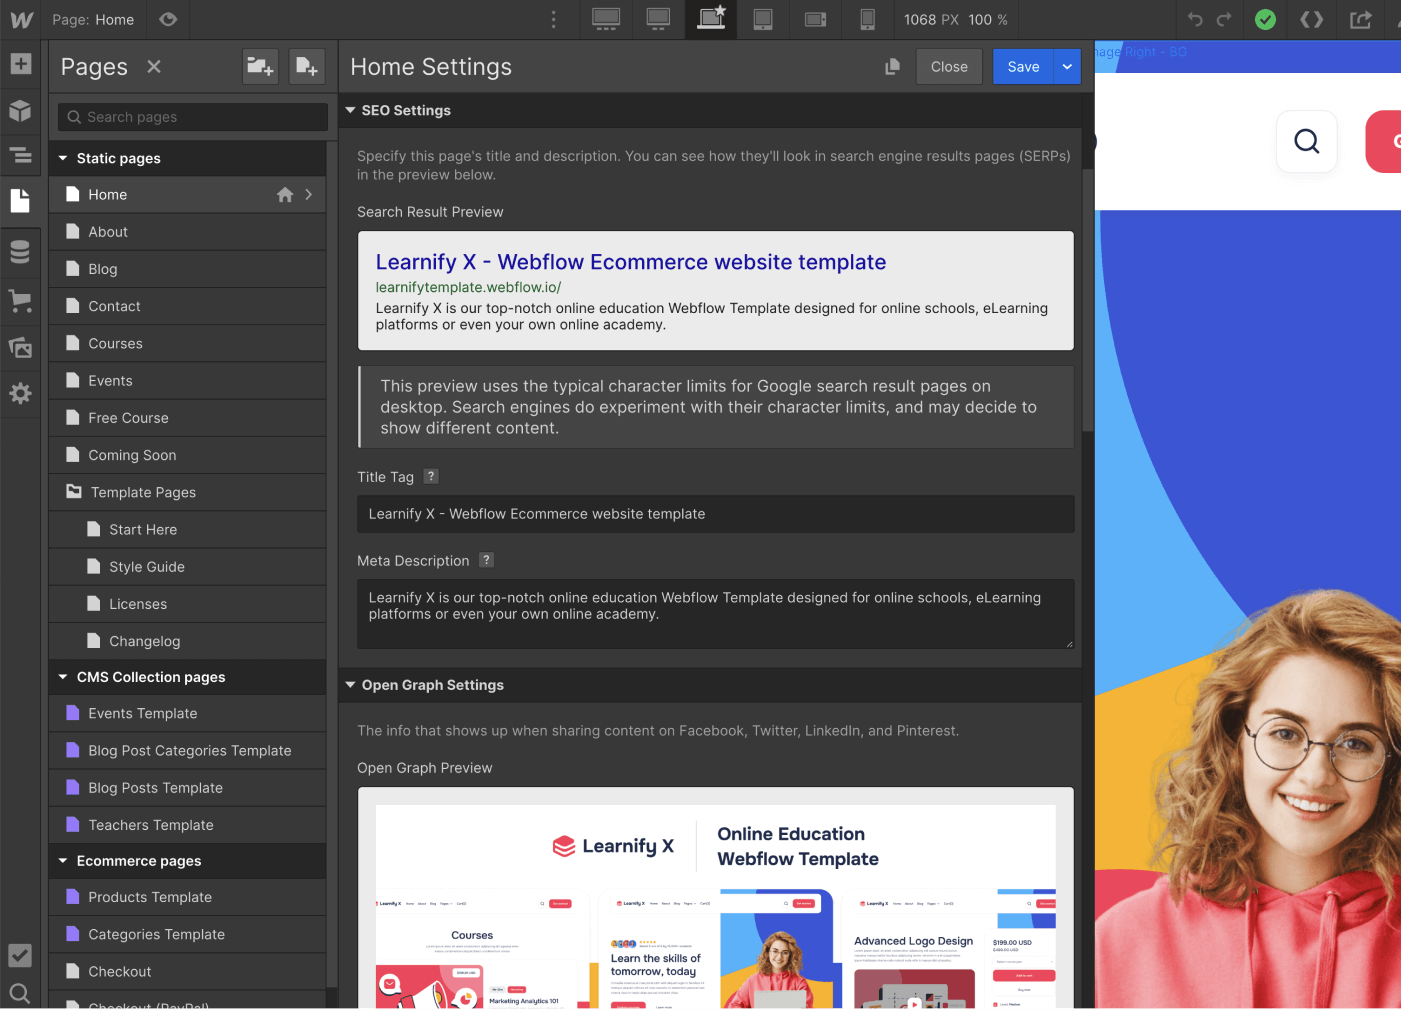Screen dimensions: 1401x1009
Task: Switch to the mobile portrait breakpoint
Action: (x=866, y=19)
